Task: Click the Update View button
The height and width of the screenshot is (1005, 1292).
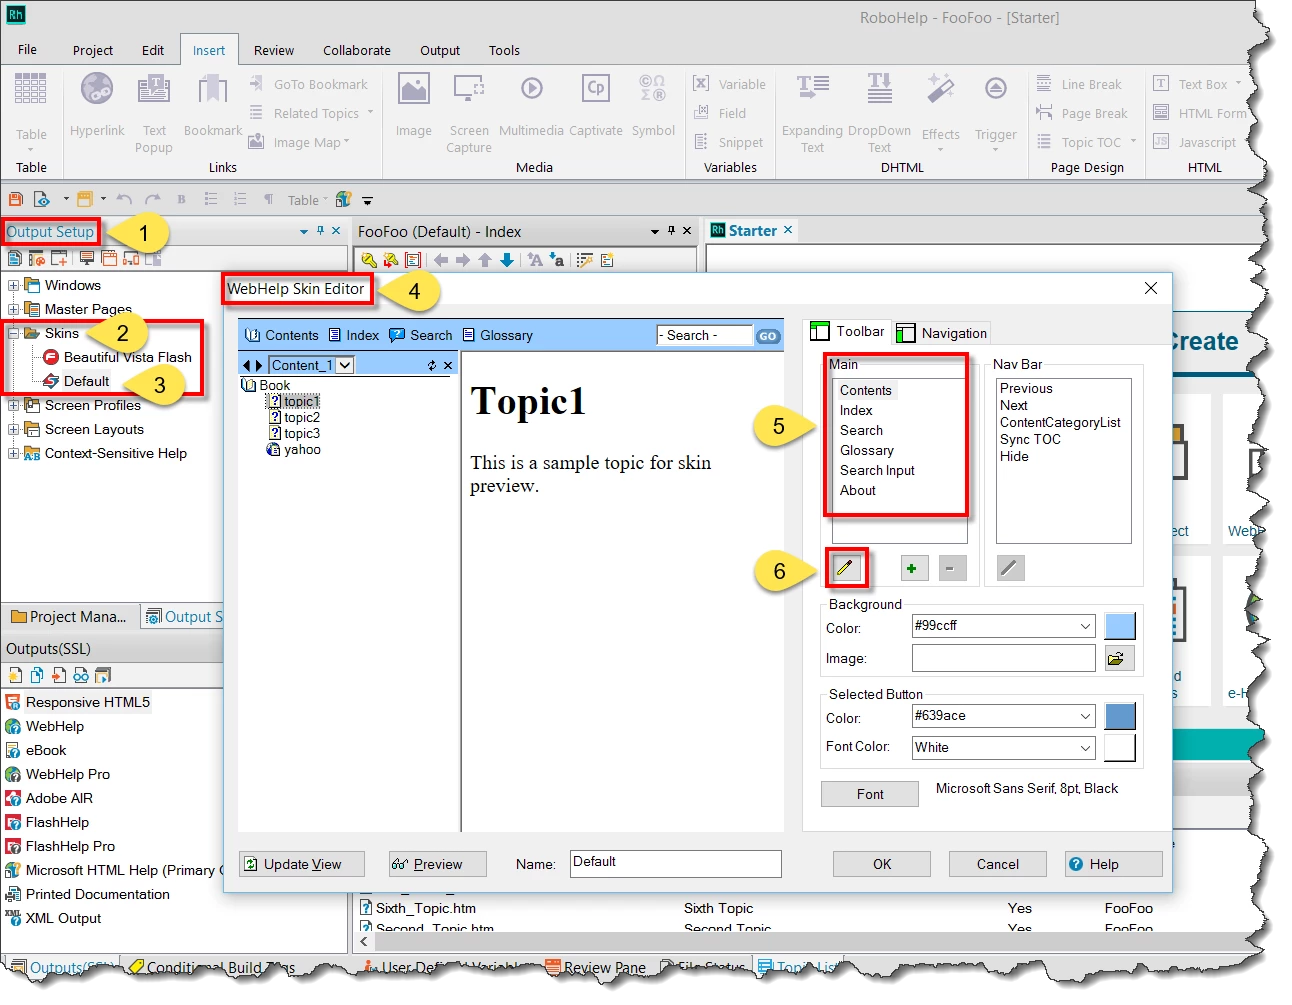Action: click(302, 864)
